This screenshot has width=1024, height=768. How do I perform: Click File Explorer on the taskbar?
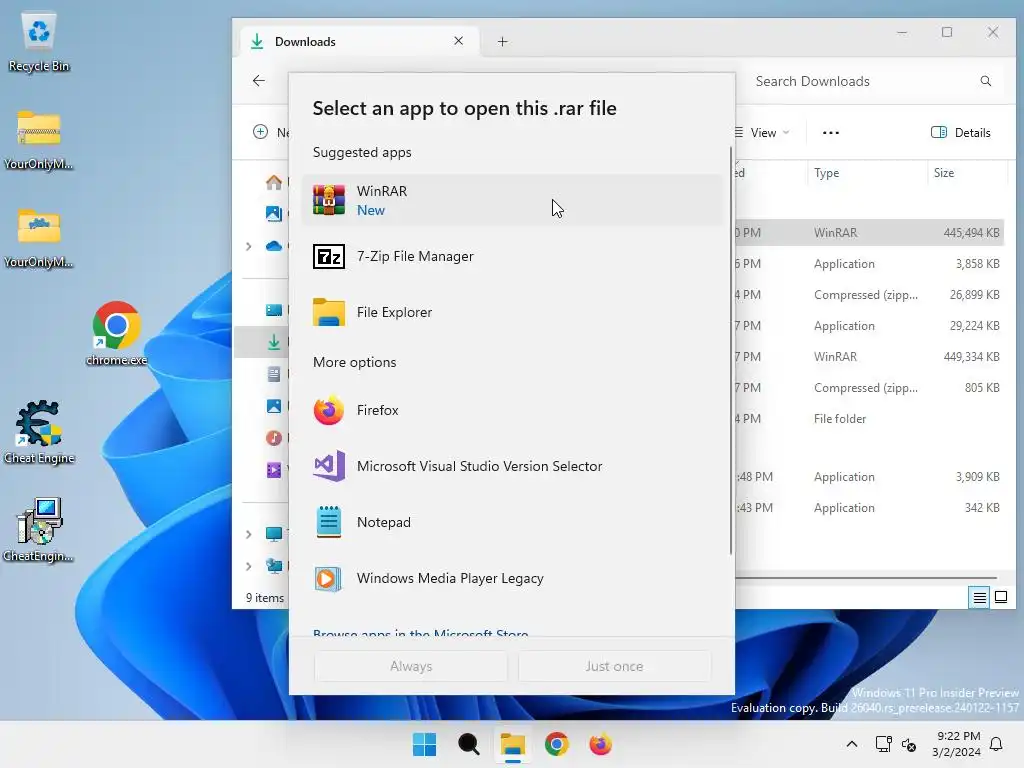(x=513, y=744)
